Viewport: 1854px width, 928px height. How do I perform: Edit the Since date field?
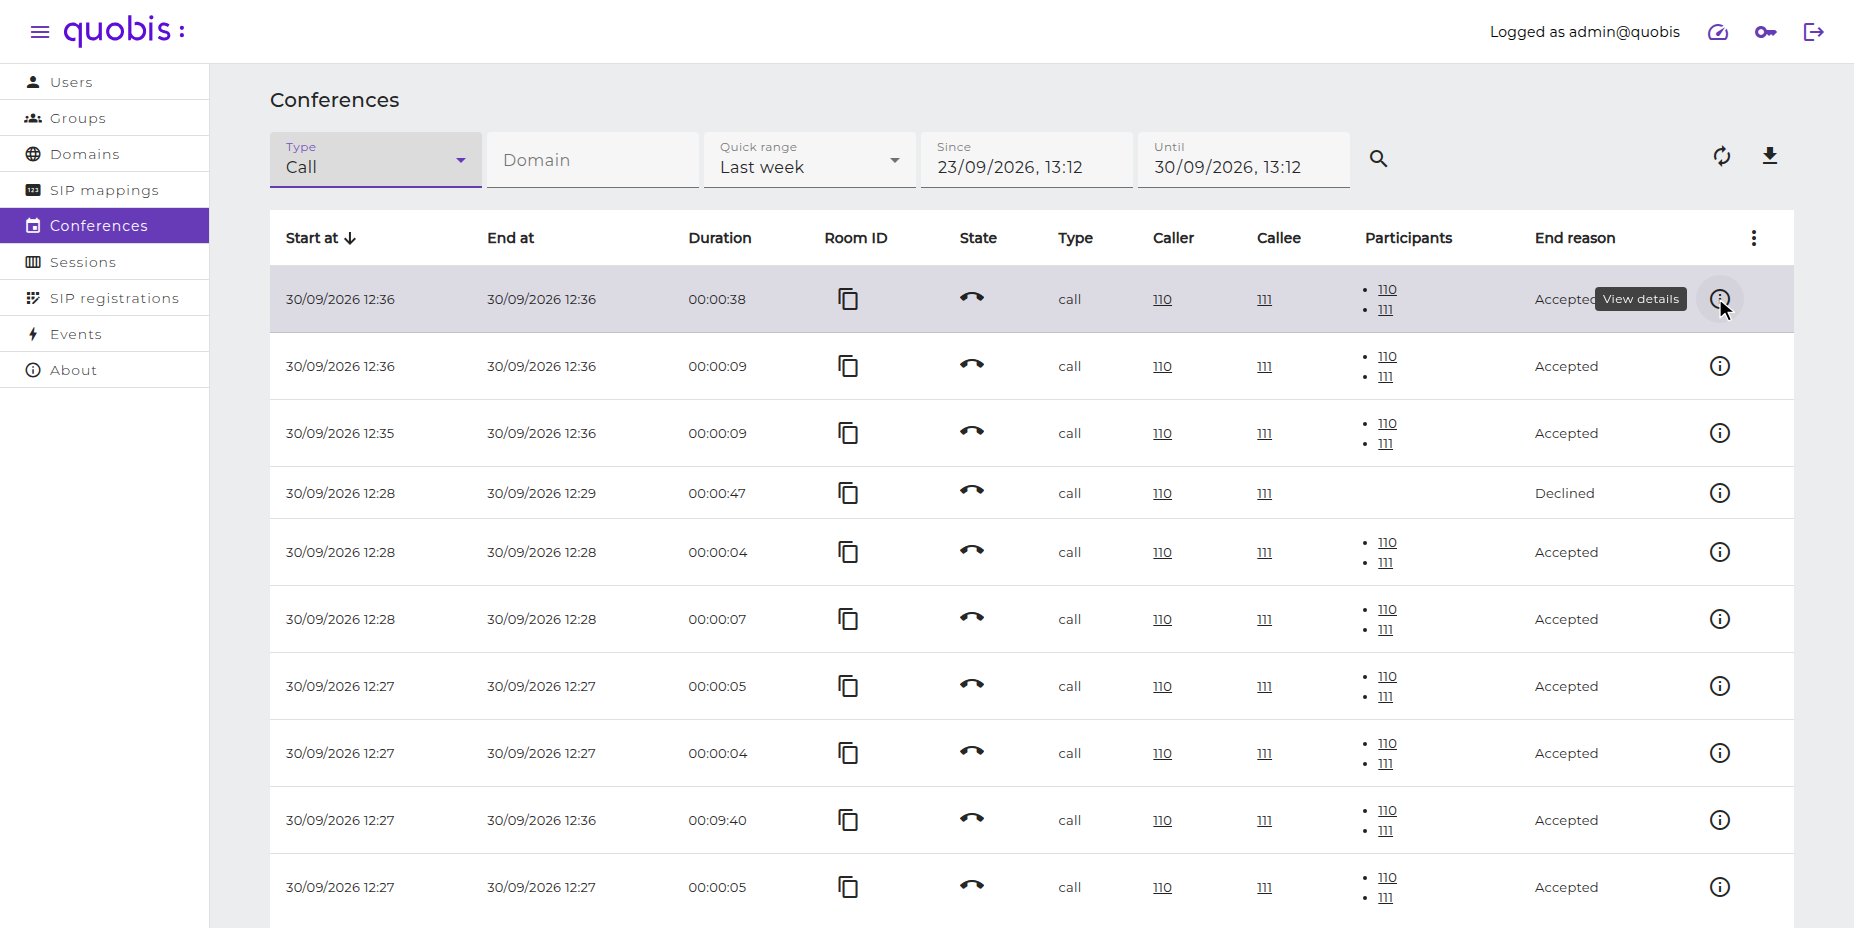1027,160
